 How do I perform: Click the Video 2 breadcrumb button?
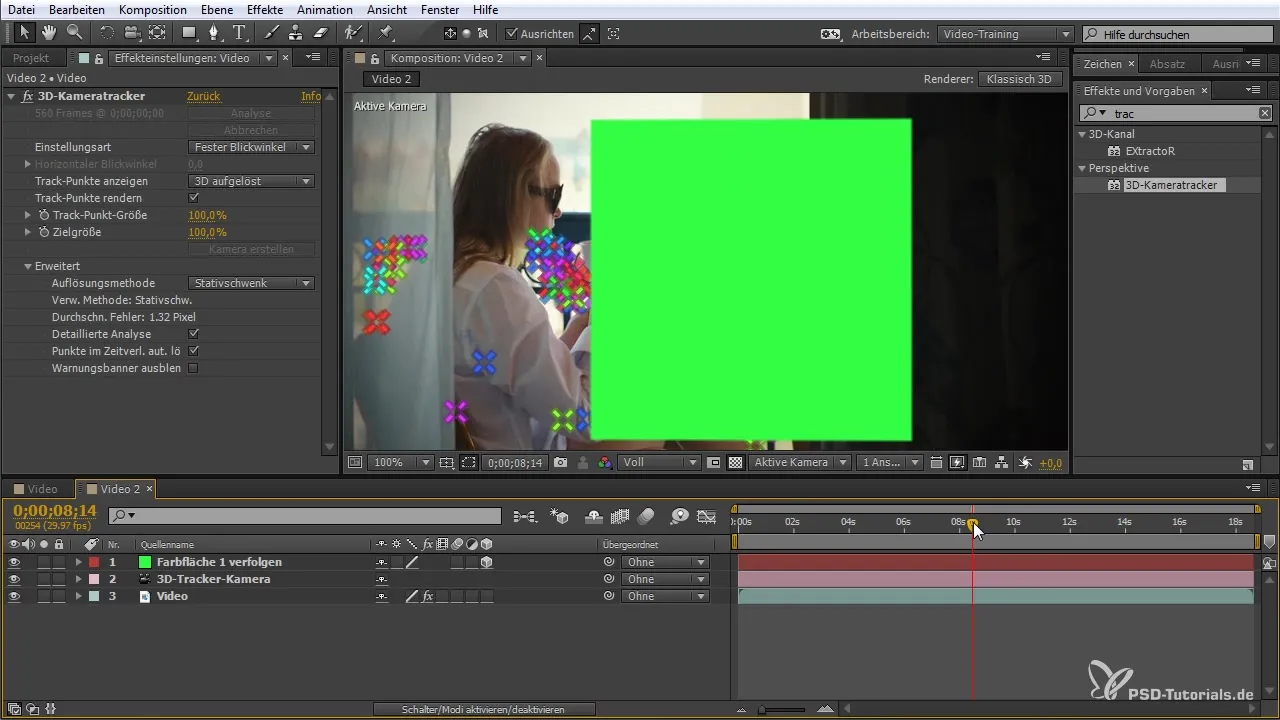click(x=391, y=79)
